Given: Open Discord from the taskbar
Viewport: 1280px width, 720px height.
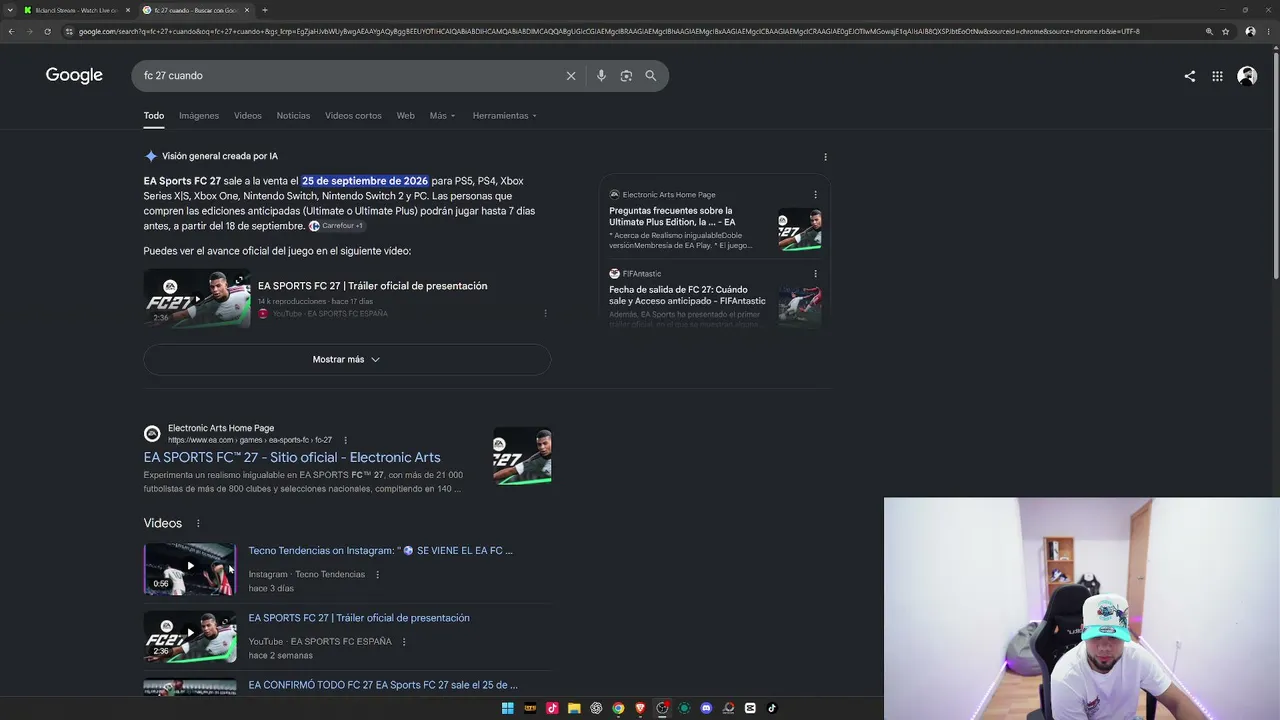Looking at the screenshot, I should (x=706, y=708).
